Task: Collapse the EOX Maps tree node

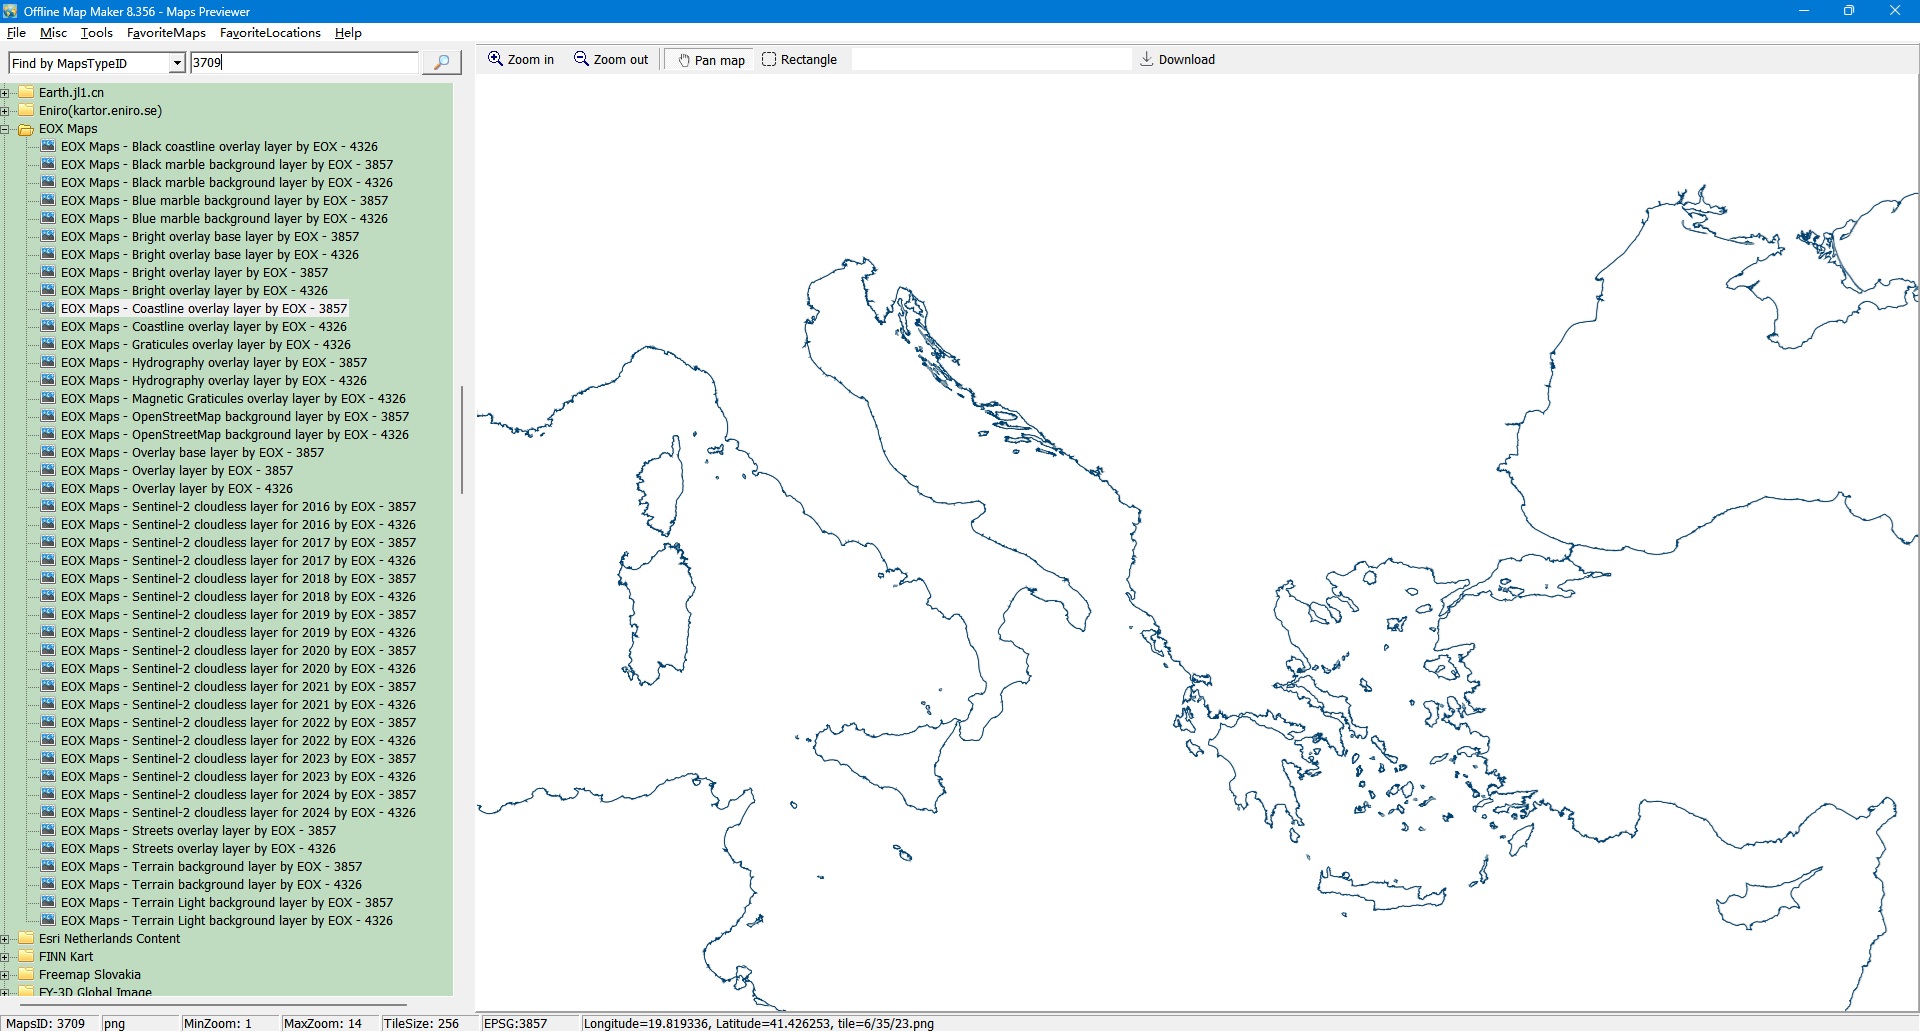Action: click(5, 129)
